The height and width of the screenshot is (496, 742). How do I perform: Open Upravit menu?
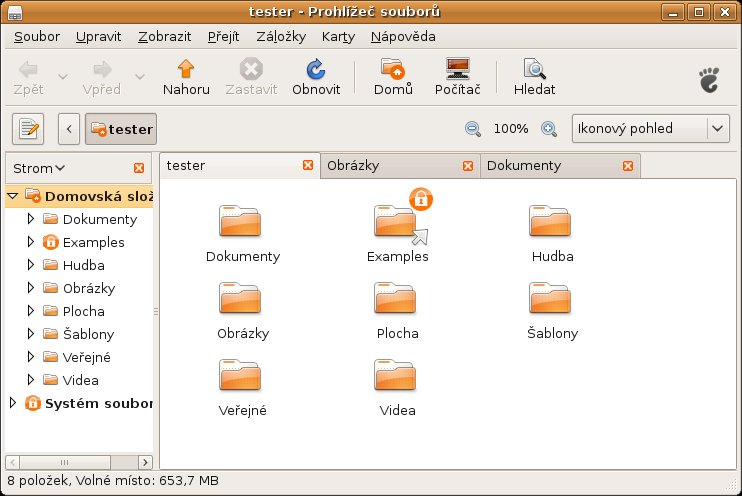98,36
